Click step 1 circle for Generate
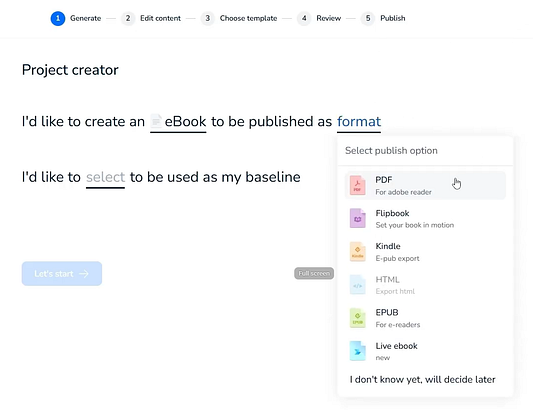Viewport: 533px width, 419px height. click(58, 18)
